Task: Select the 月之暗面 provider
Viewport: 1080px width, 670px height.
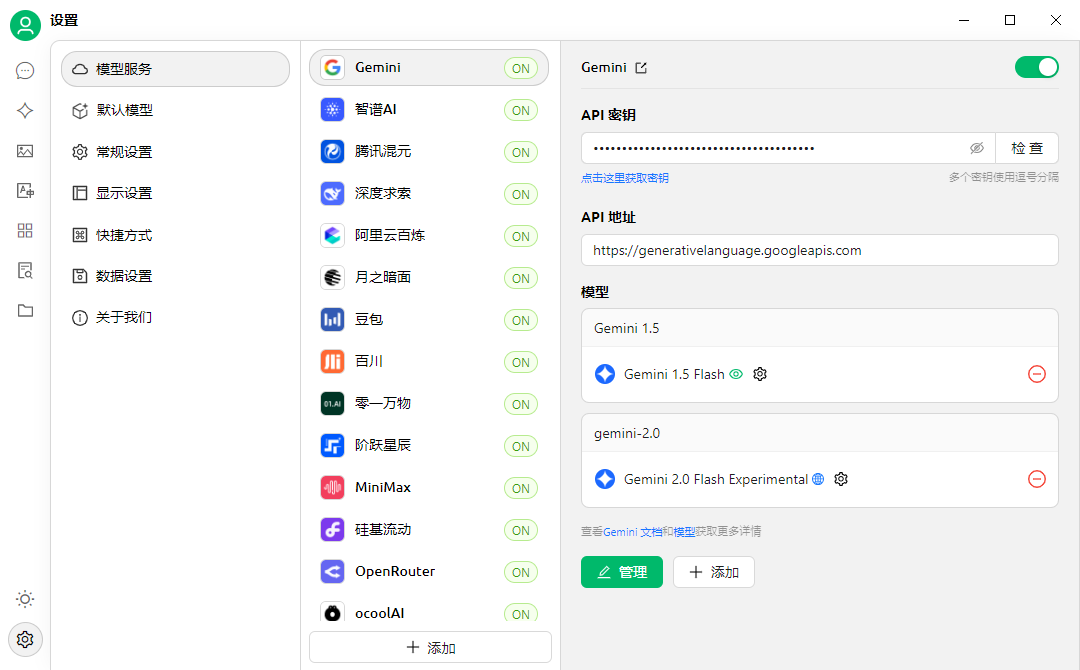Action: pyautogui.click(x=428, y=278)
